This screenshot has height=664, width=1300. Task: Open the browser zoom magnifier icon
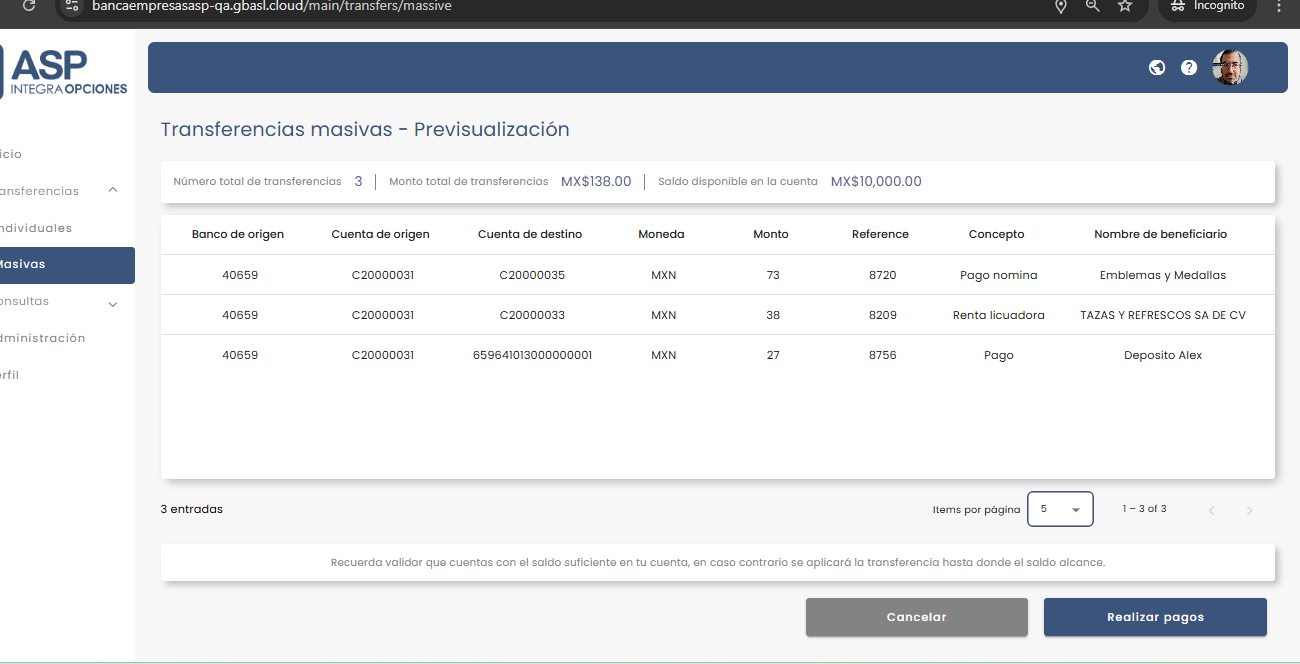click(1093, 6)
